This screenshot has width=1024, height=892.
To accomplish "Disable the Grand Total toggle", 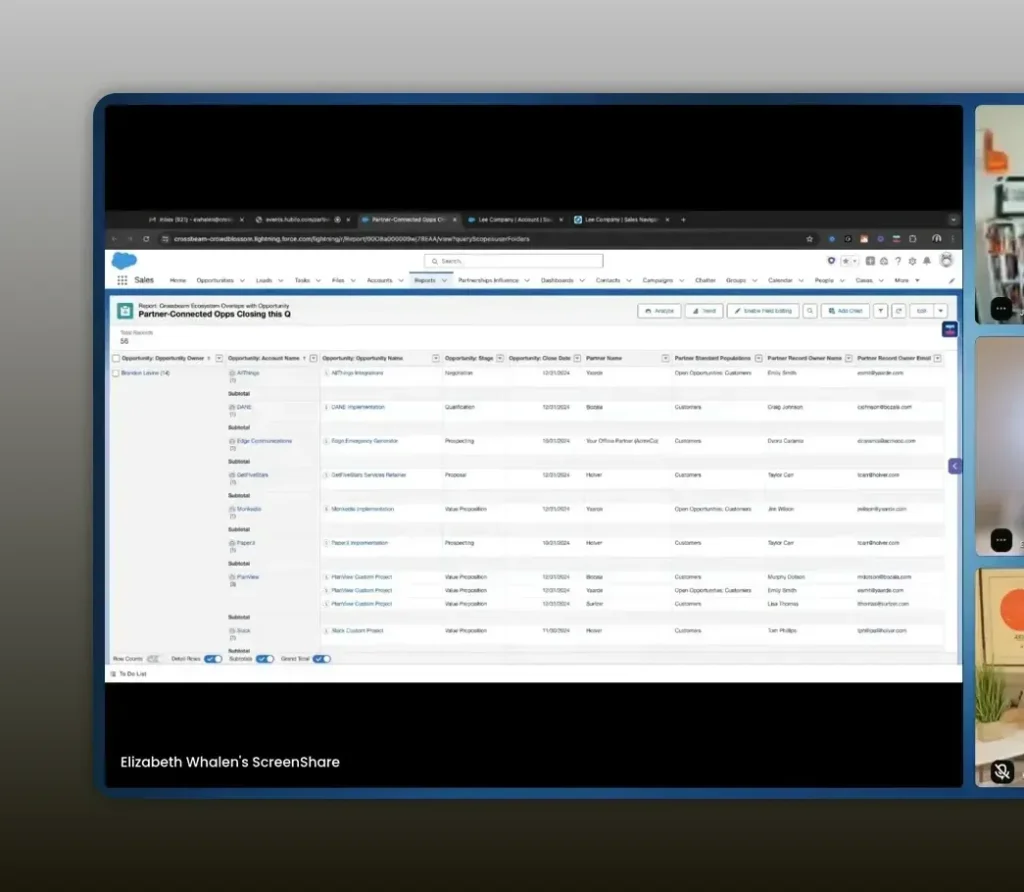I will [322, 659].
